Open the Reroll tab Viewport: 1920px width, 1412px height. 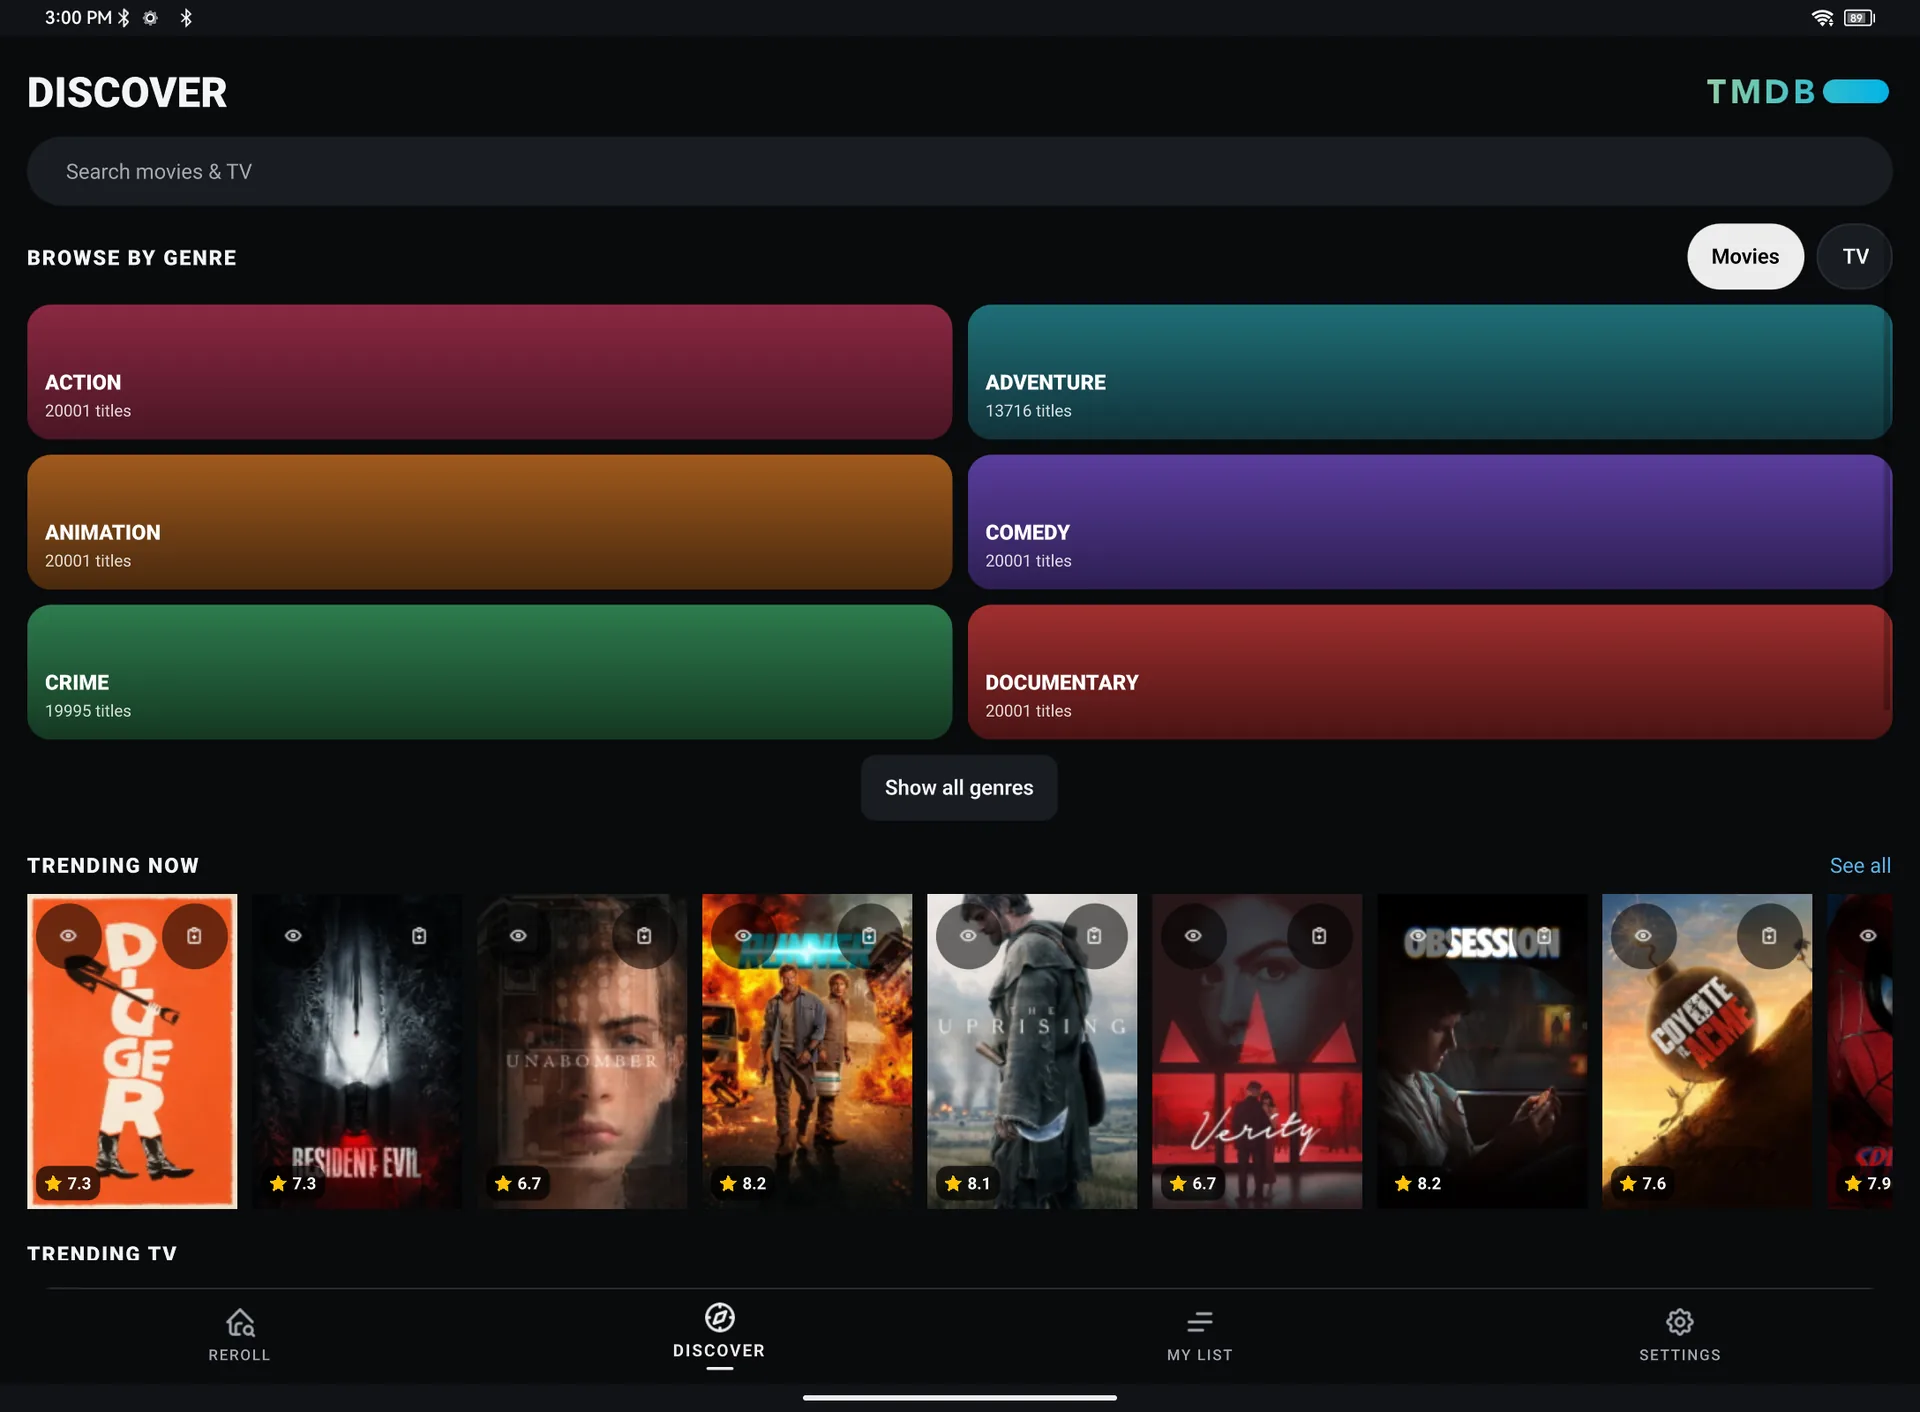click(239, 1336)
